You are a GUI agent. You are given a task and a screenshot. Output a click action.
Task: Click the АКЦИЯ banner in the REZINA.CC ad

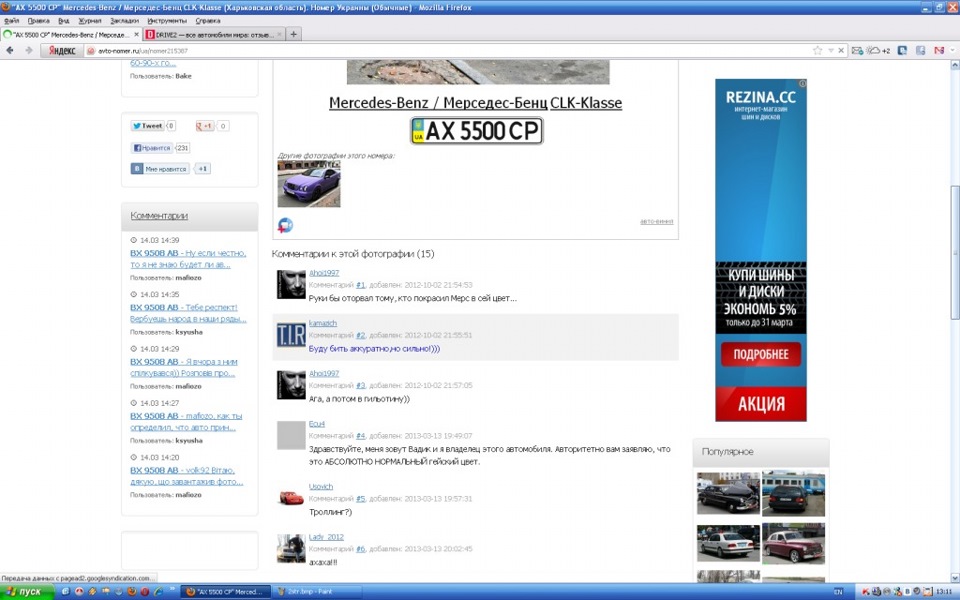pos(761,404)
